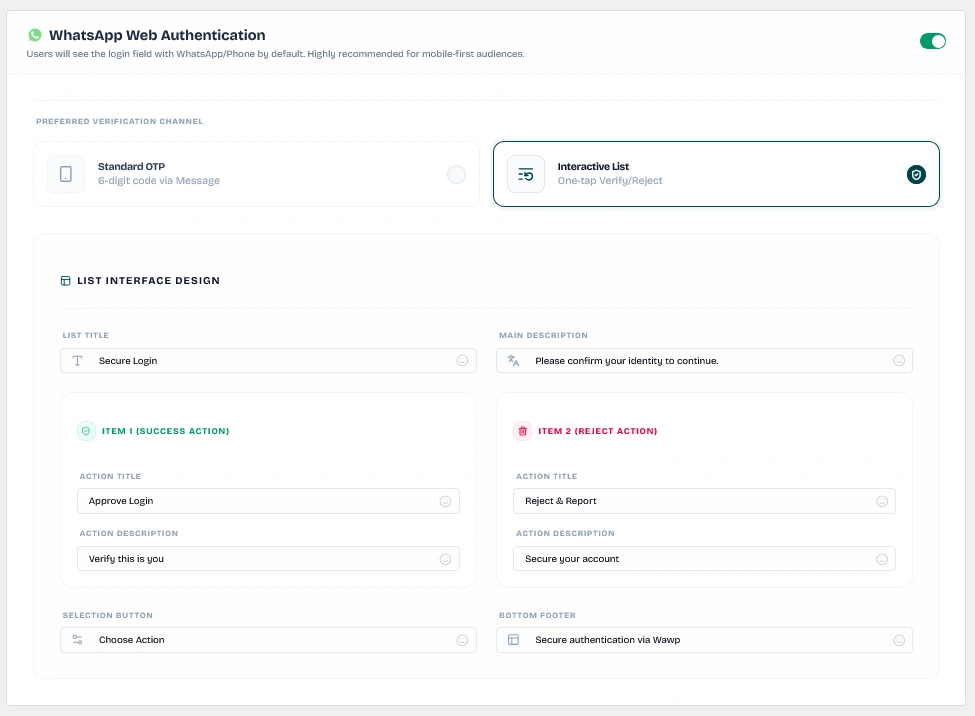975x716 pixels.
Task: Click the 'Secure your account' description field
Action: (704, 559)
